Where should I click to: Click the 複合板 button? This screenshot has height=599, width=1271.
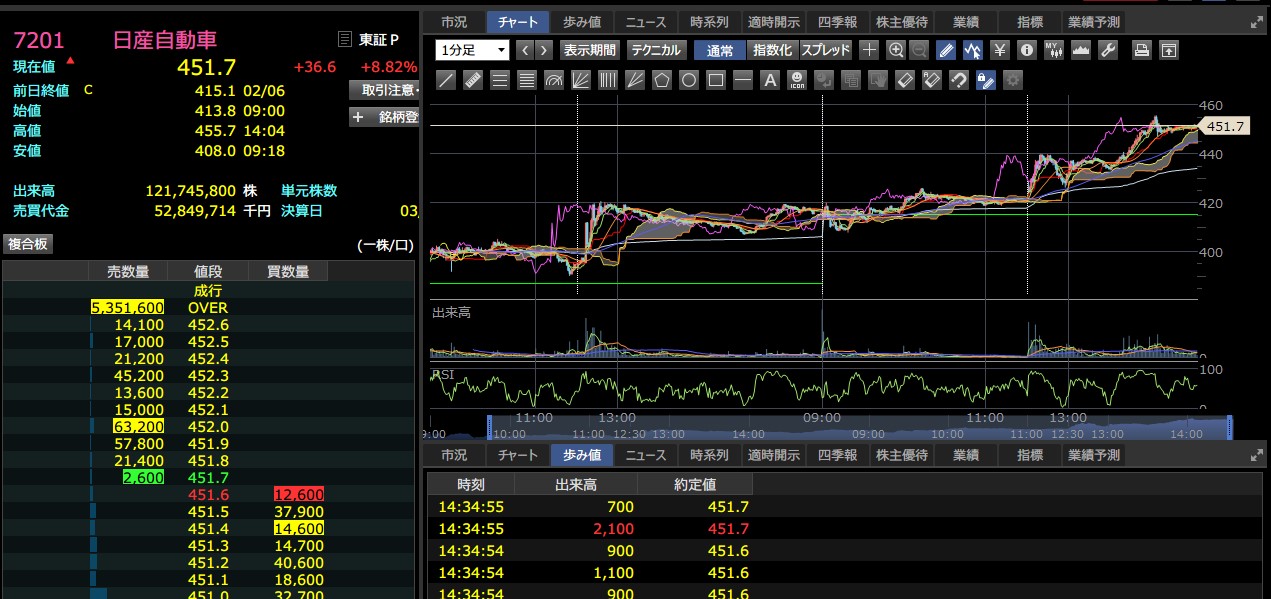pos(28,244)
